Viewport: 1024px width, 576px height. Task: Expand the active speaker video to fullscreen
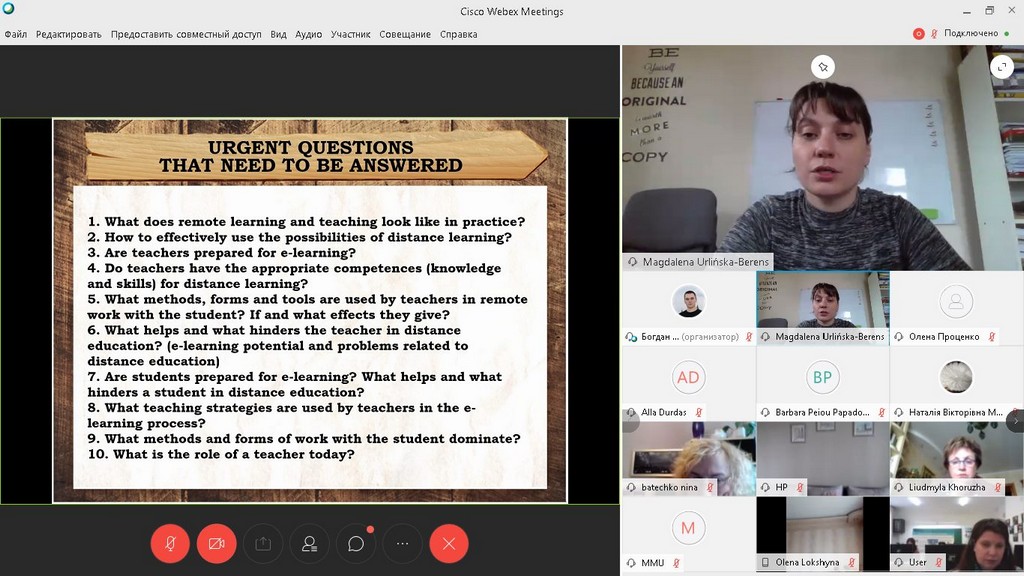click(1001, 67)
